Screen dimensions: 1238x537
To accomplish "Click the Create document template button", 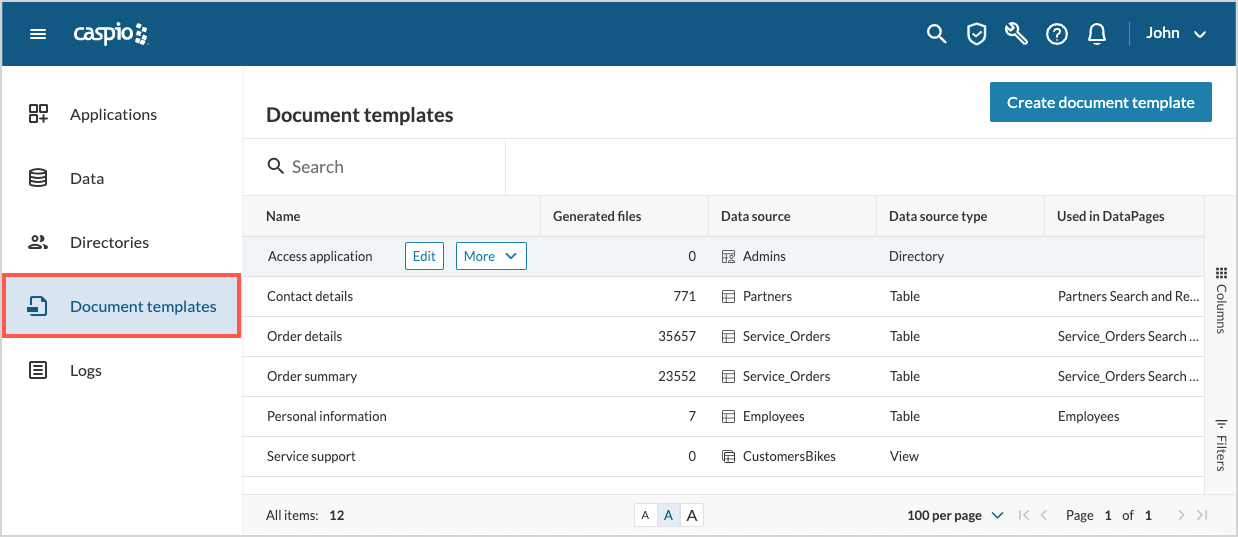I will click(x=1100, y=102).
